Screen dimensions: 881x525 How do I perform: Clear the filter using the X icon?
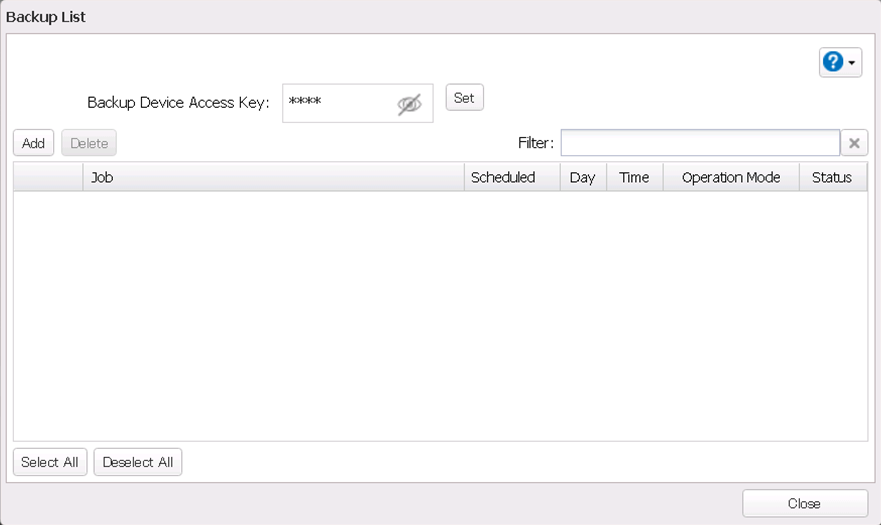(854, 143)
